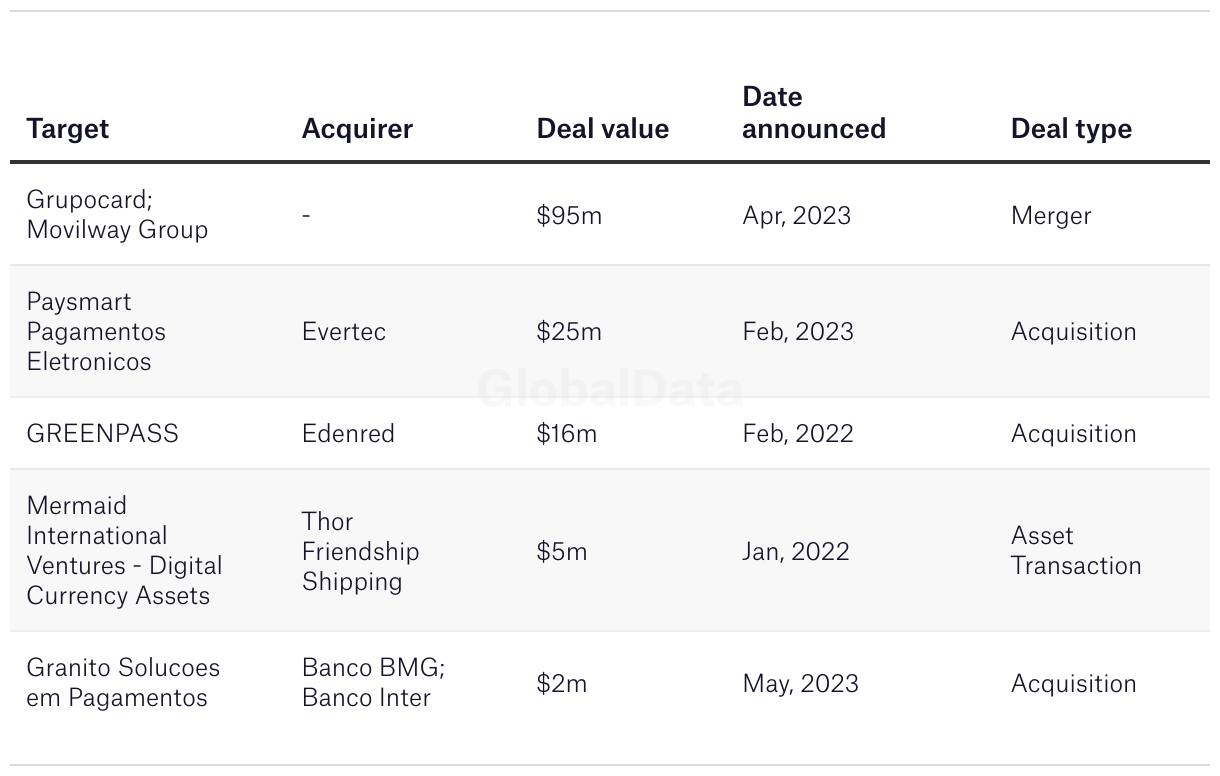Viewport: 1220px width, 776px height.
Task: Click the Edenred acquirer name
Action: 348,434
